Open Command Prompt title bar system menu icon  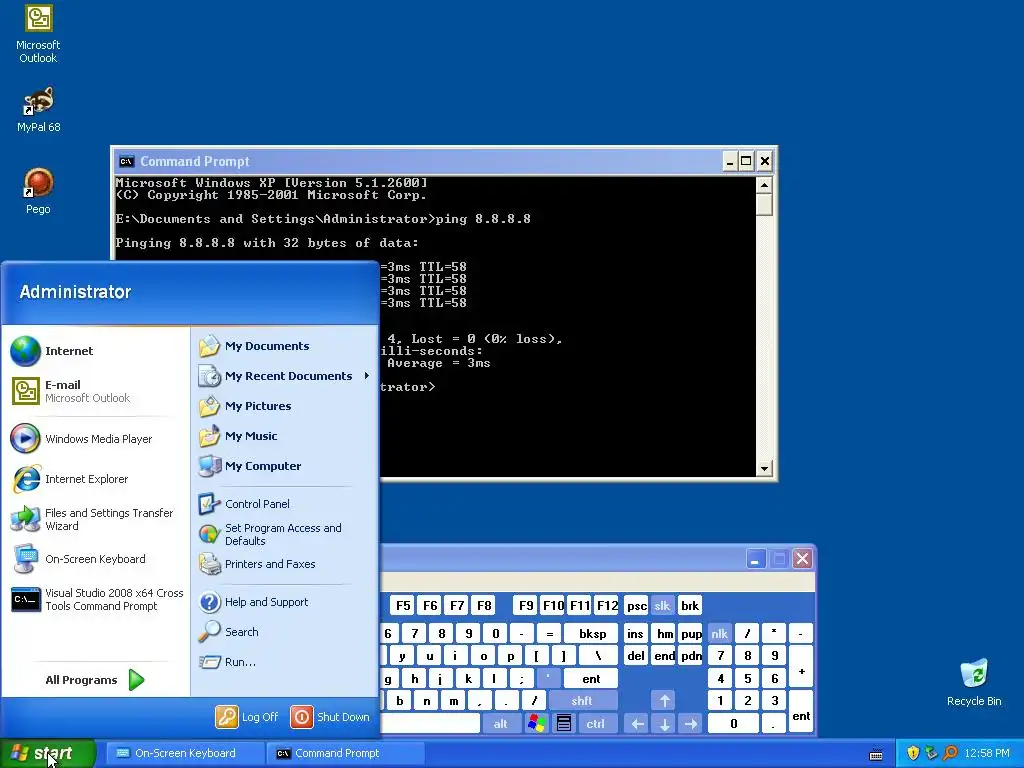tap(127, 161)
